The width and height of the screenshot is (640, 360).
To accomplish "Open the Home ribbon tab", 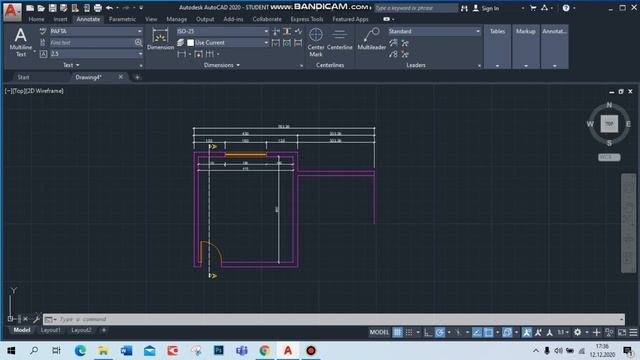I will pyautogui.click(x=36, y=19).
